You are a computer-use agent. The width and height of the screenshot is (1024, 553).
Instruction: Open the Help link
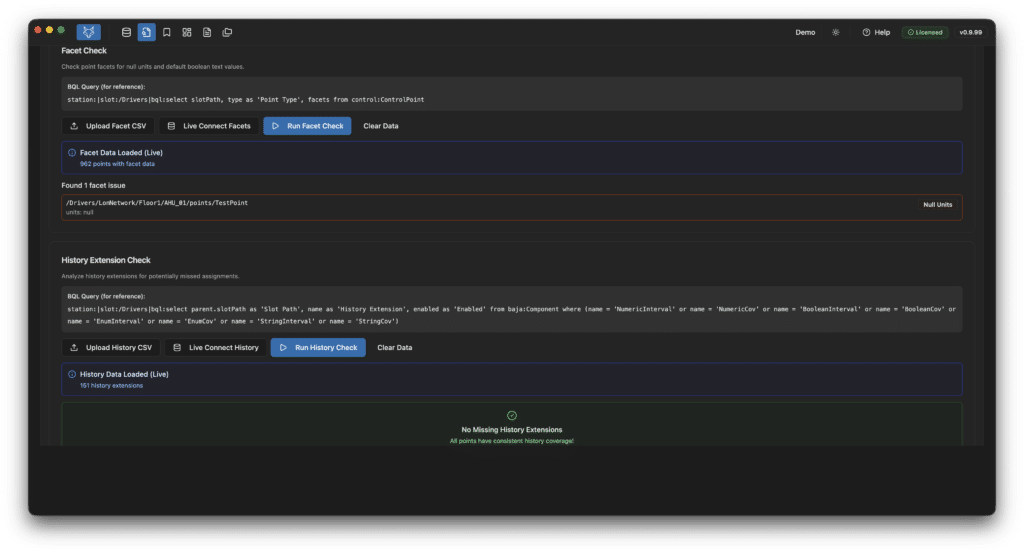(876, 32)
